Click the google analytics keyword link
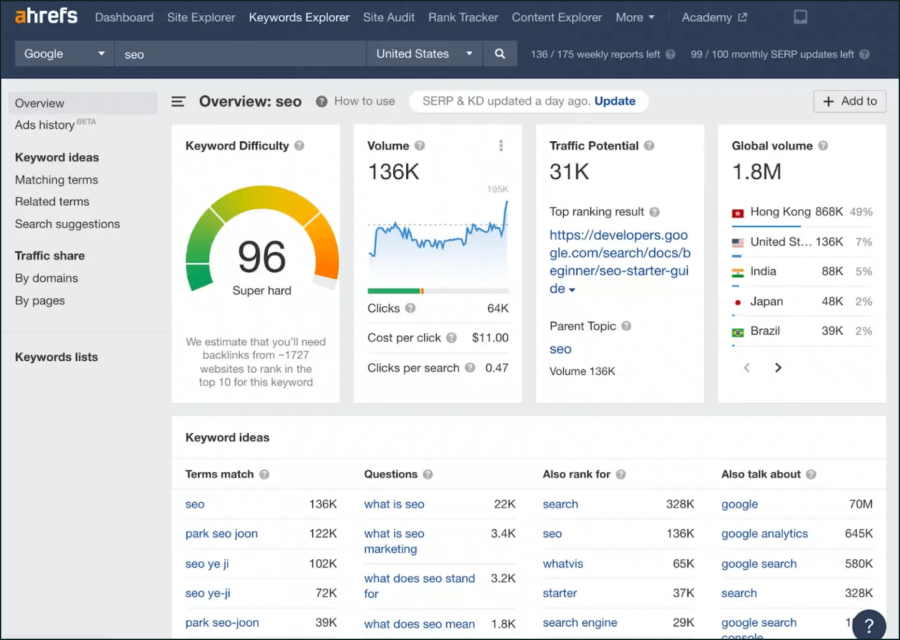The image size is (900, 640). pyautogui.click(x=765, y=534)
